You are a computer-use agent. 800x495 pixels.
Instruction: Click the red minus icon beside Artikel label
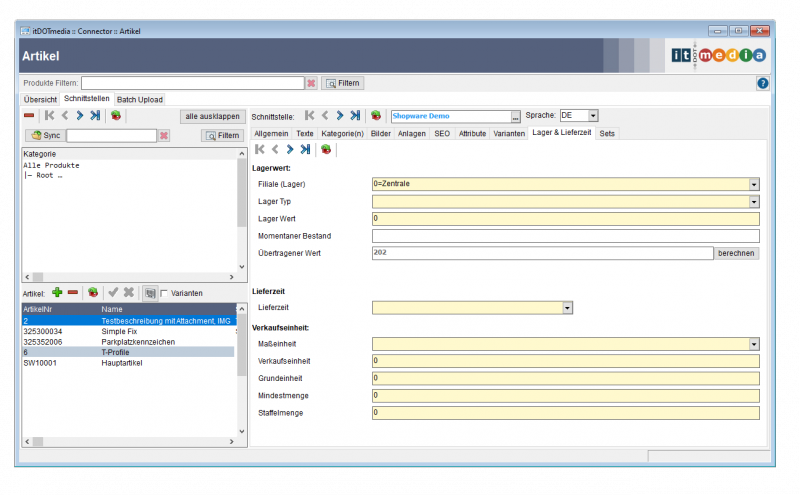click(73, 292)
